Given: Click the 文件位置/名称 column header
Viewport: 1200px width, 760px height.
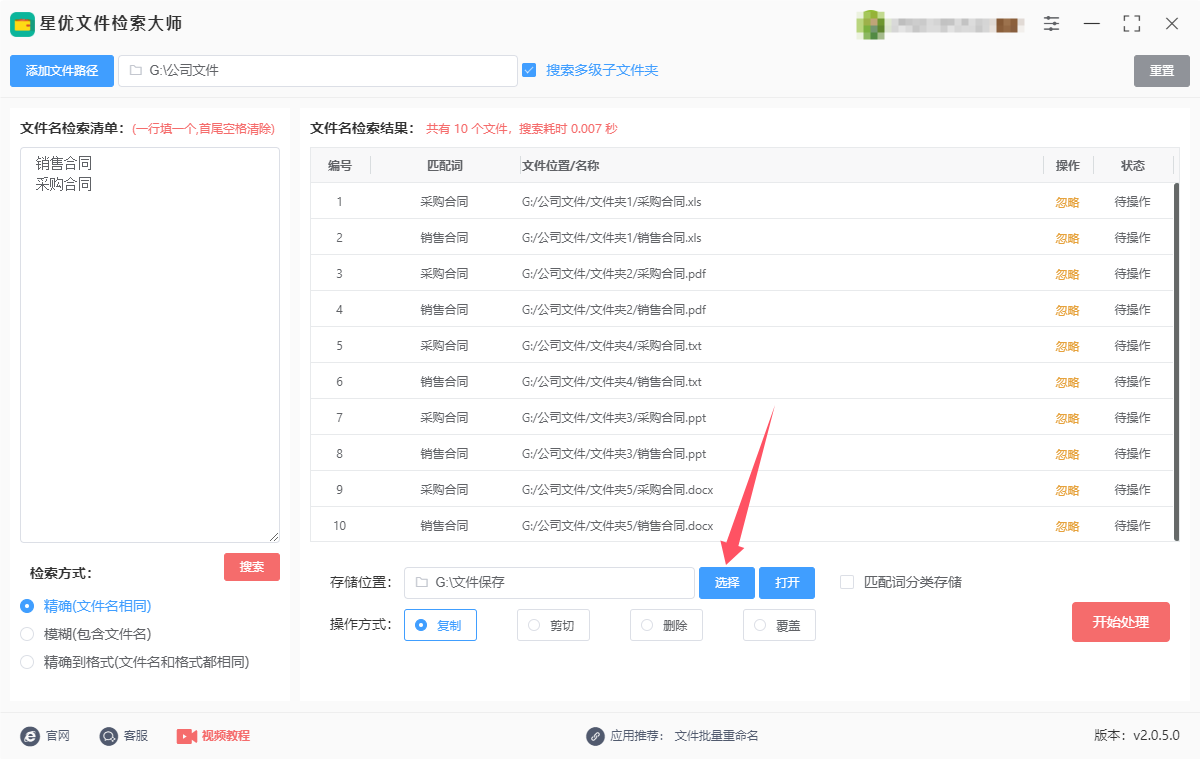Looking at the screenshot, I should coord(560,166).
